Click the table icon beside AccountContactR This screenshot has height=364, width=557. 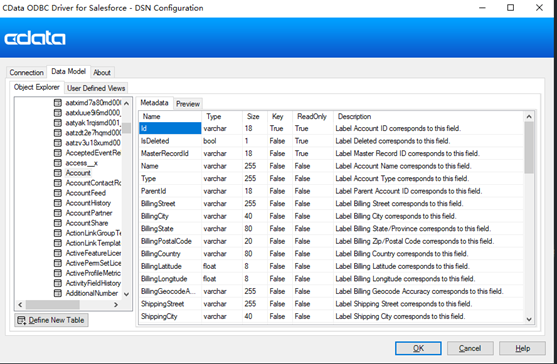point(58,183)
